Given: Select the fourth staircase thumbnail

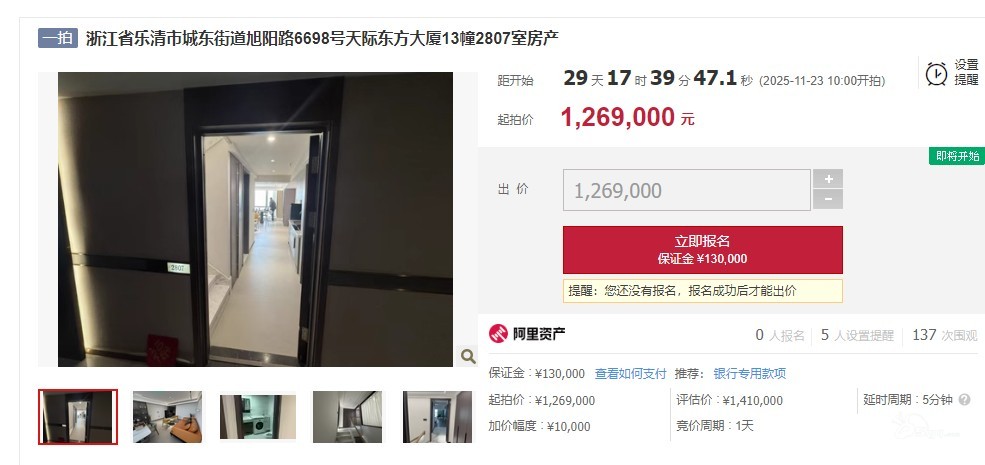Looking at the screenshot, I should [347, 417].
